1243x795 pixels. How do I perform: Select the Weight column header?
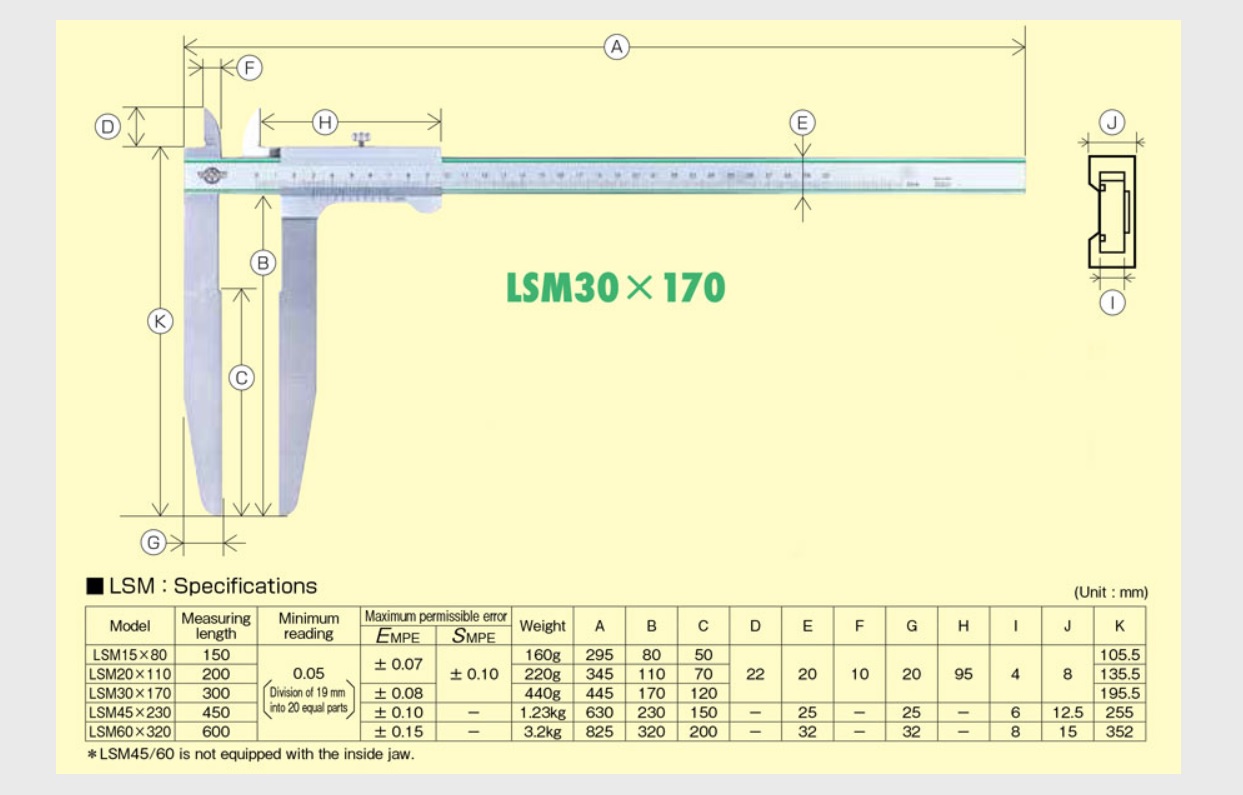542,626
